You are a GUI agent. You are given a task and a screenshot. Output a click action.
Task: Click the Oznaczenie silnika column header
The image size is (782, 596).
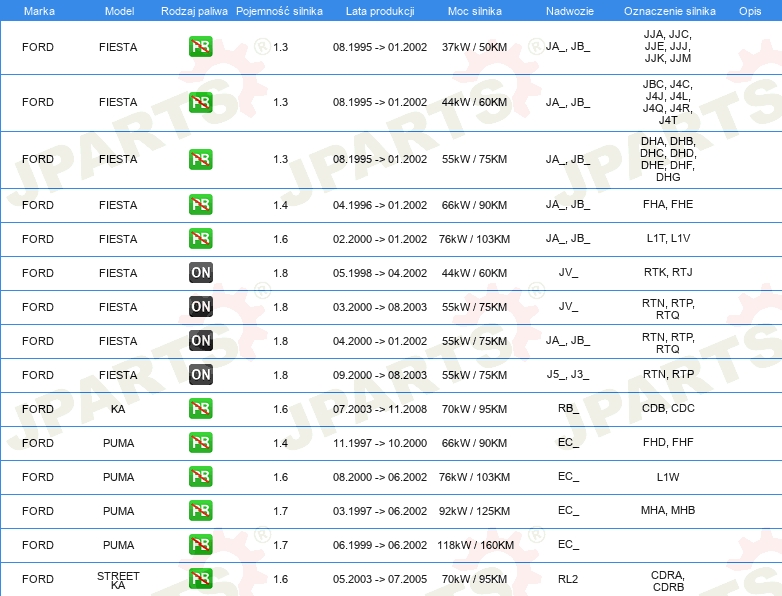tap(670, 11)
